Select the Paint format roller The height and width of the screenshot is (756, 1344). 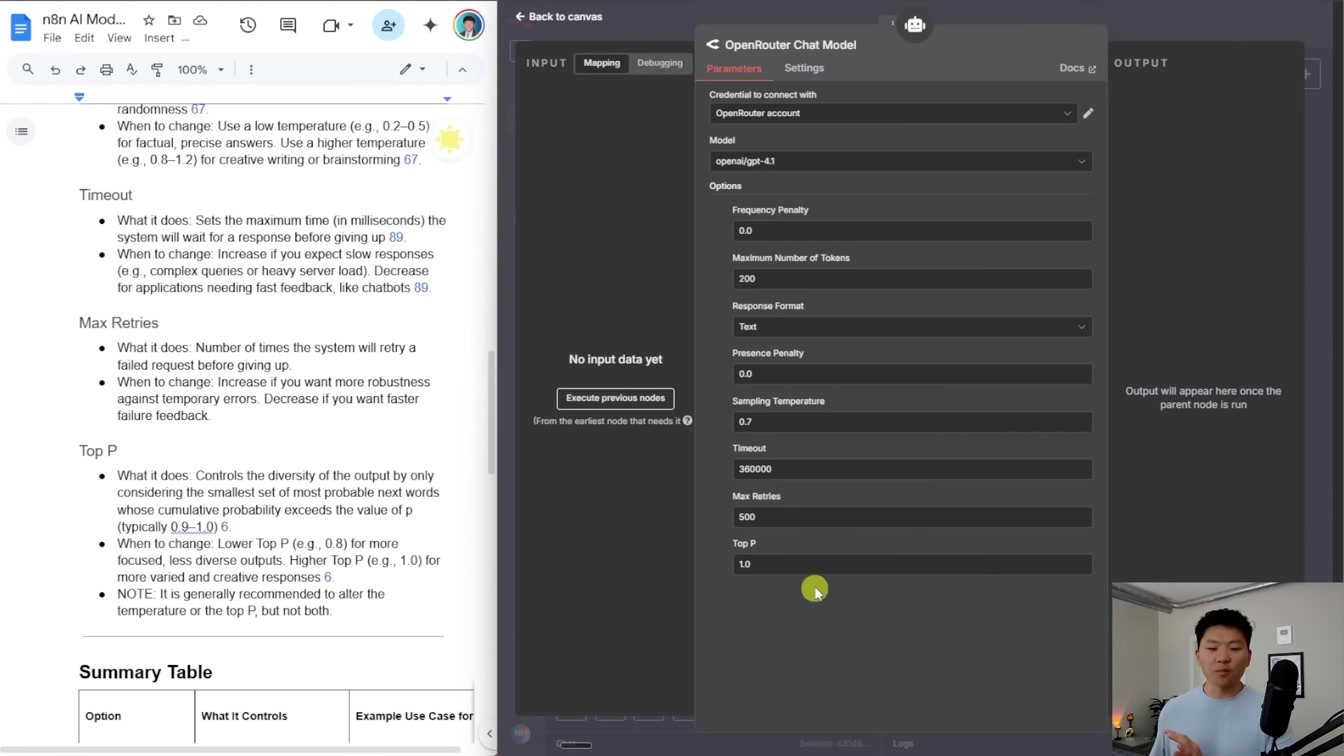[x=157, y=70]
